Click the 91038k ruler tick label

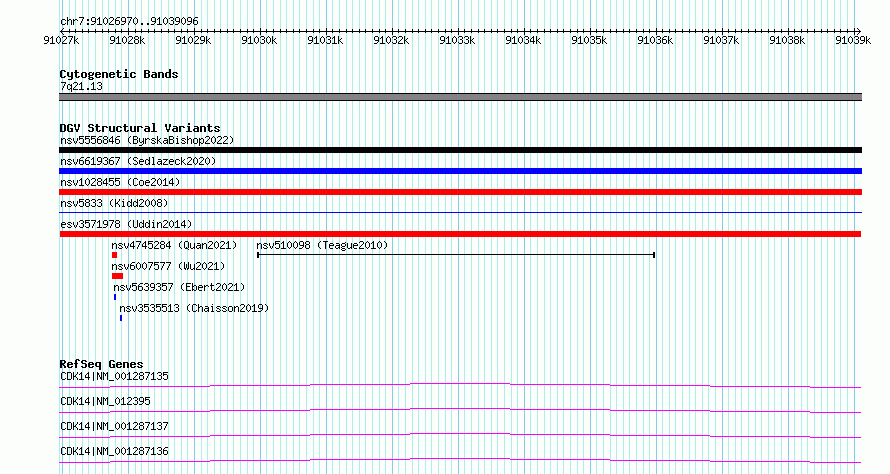click(x=787, y=40)
